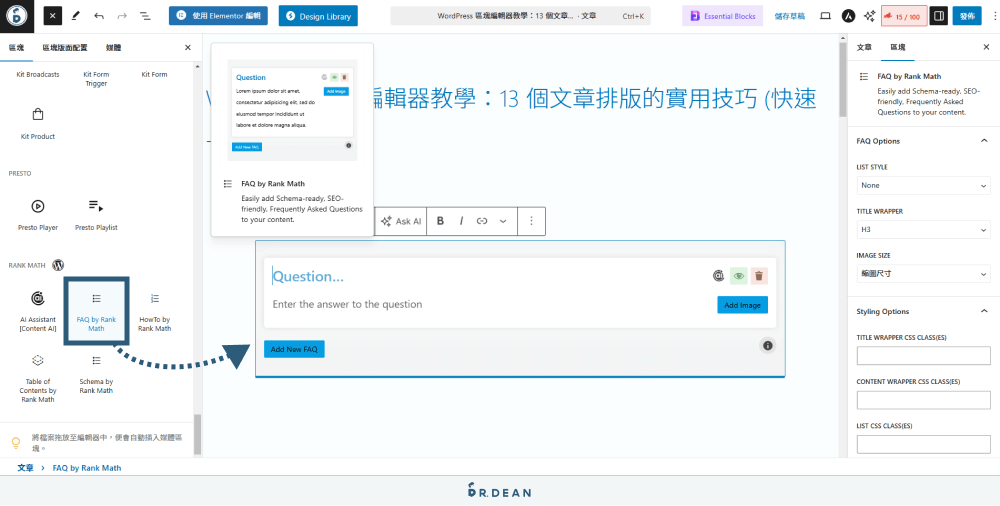Viewport: 1000px width, 506px height.
Task: Click the Content Wrapper CSS Class(es) field
Action: point(923,400)
